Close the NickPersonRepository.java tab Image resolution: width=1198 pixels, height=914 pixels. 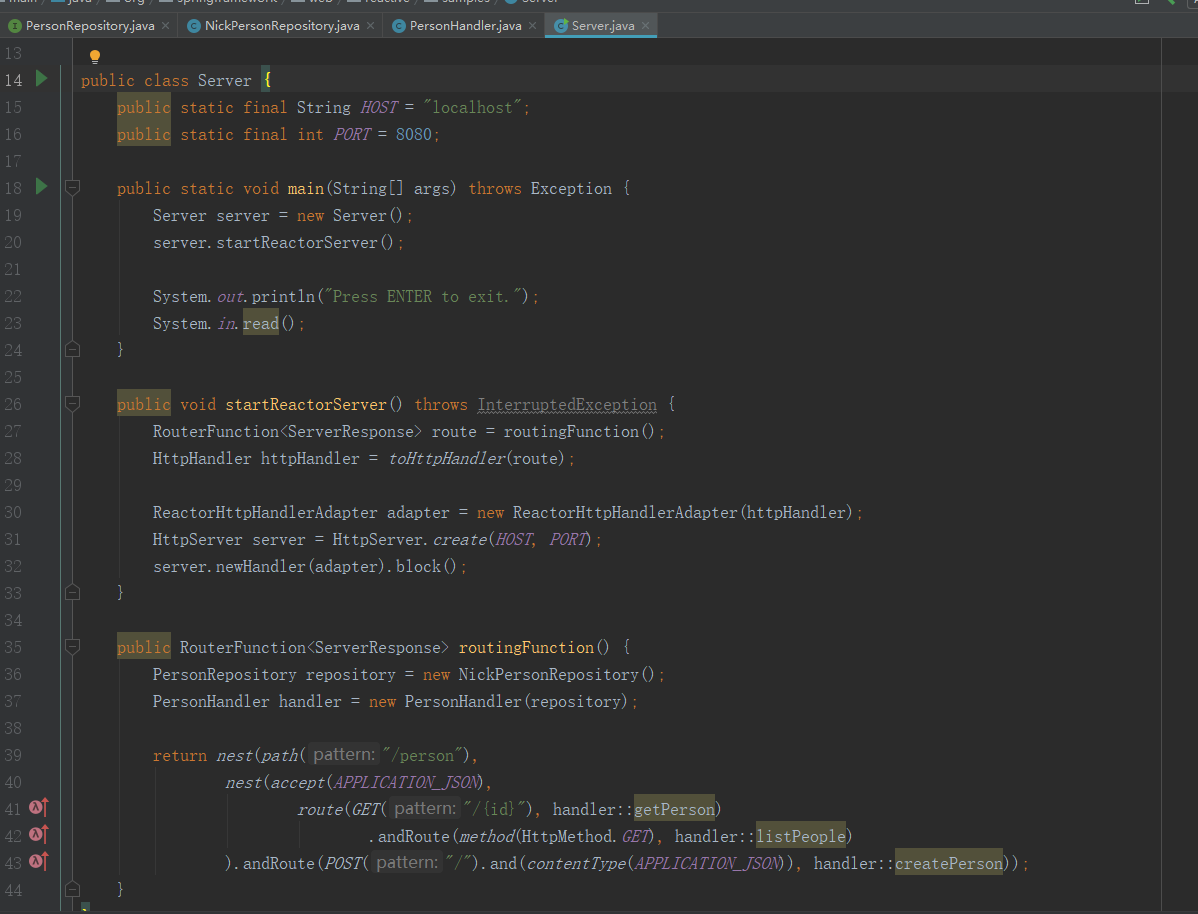point(371,25)
